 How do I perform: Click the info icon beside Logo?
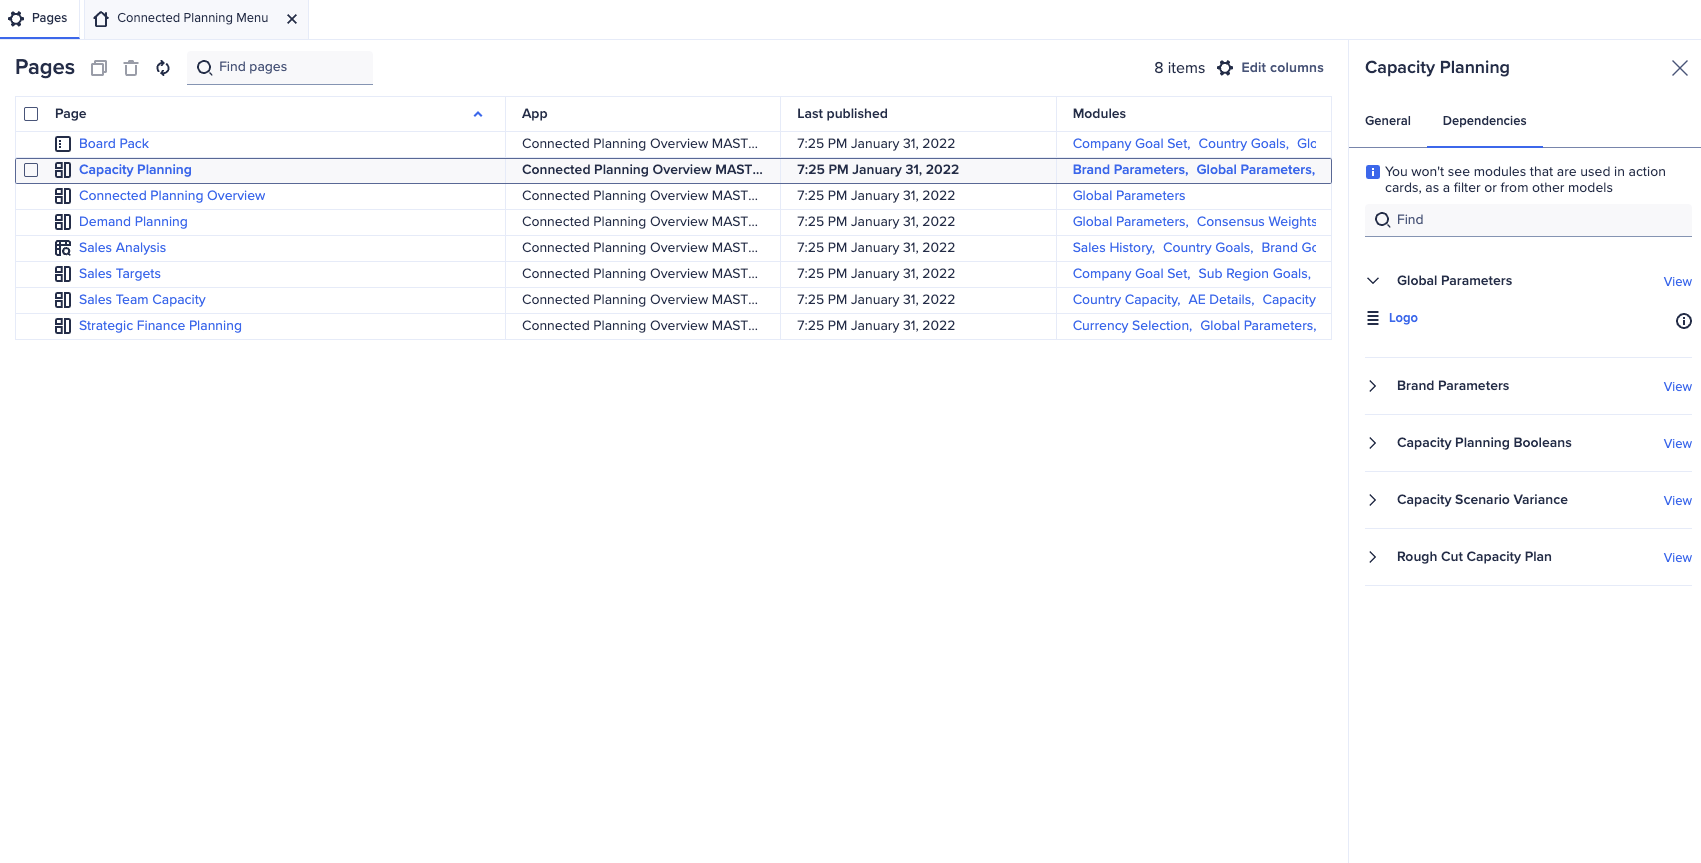point(1683,321)
